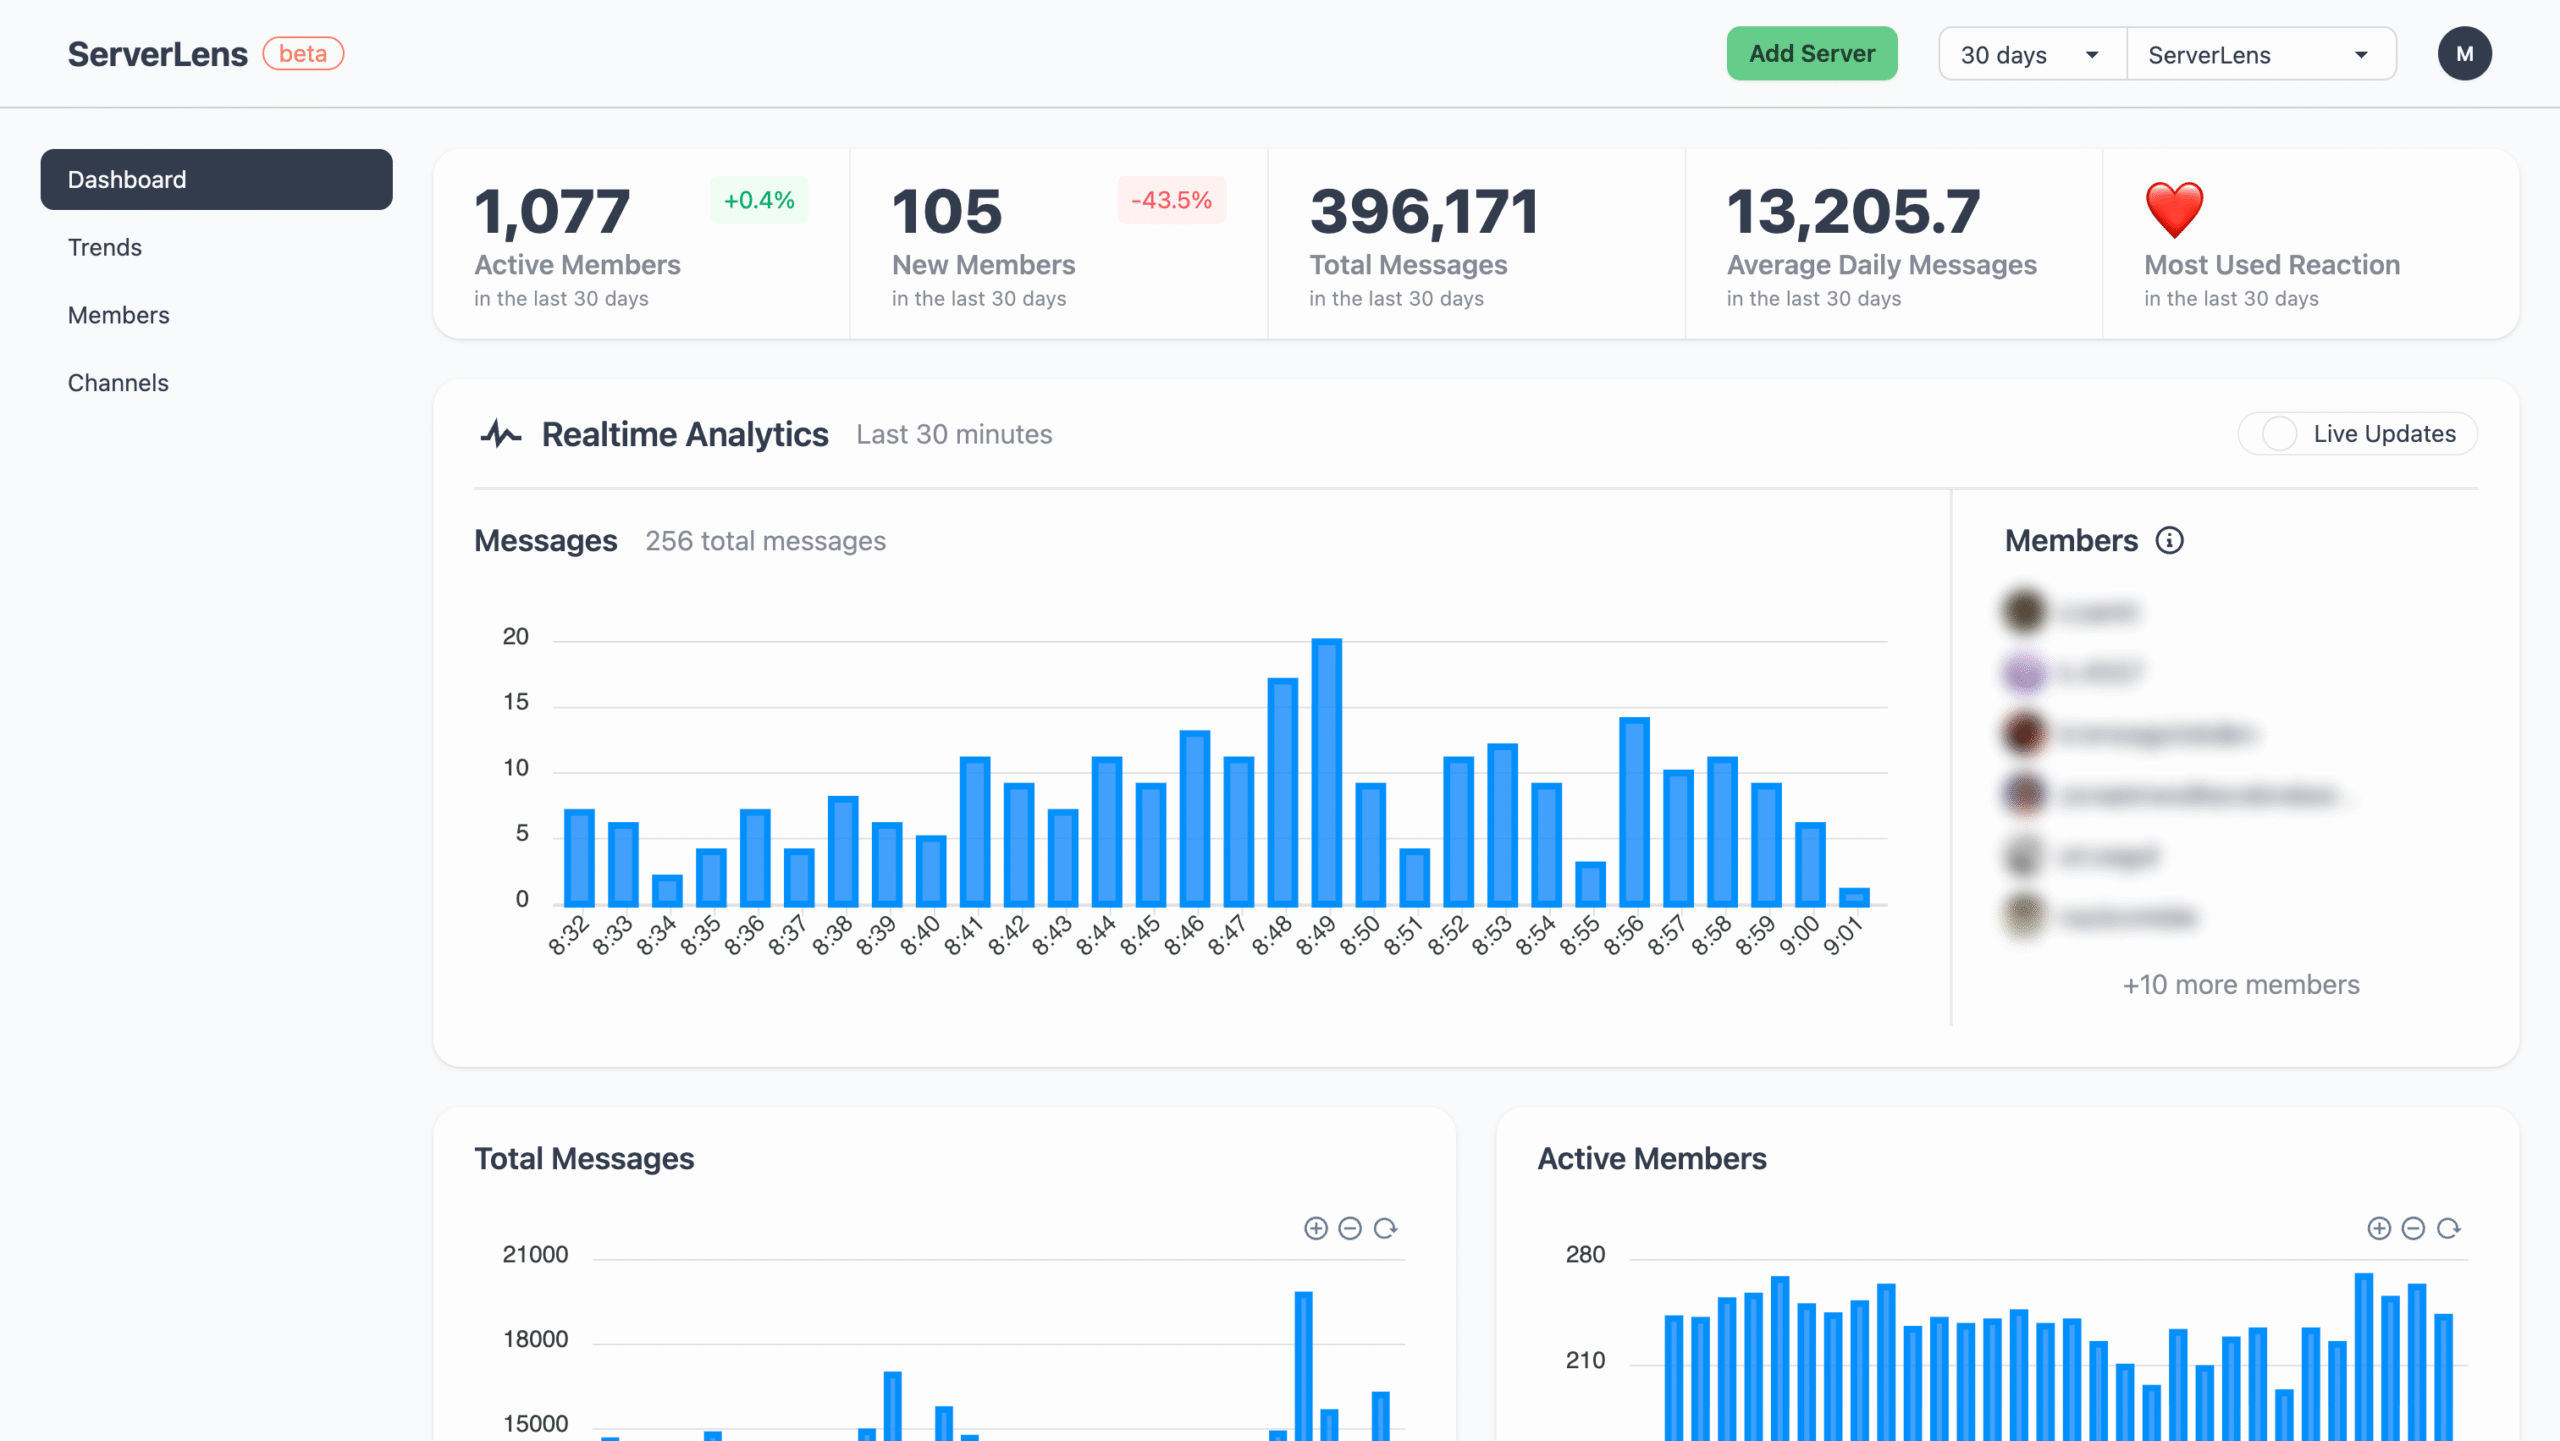Screen dimensions: 2560x1441
Task: Click the Total Messages chart title
Action: (584, 1159)
